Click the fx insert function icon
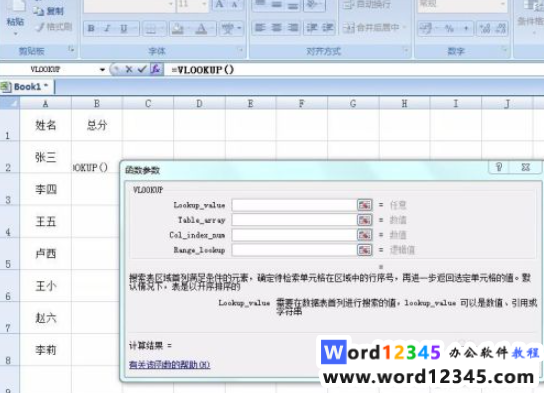This screenshot has height=393, width=544. [x=156, y=69]
